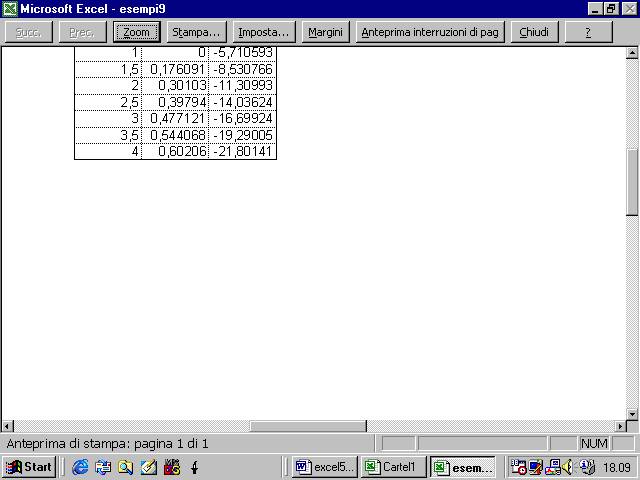Click the 18.09 system clock
640x480 pixels.
tap(617, 467)
